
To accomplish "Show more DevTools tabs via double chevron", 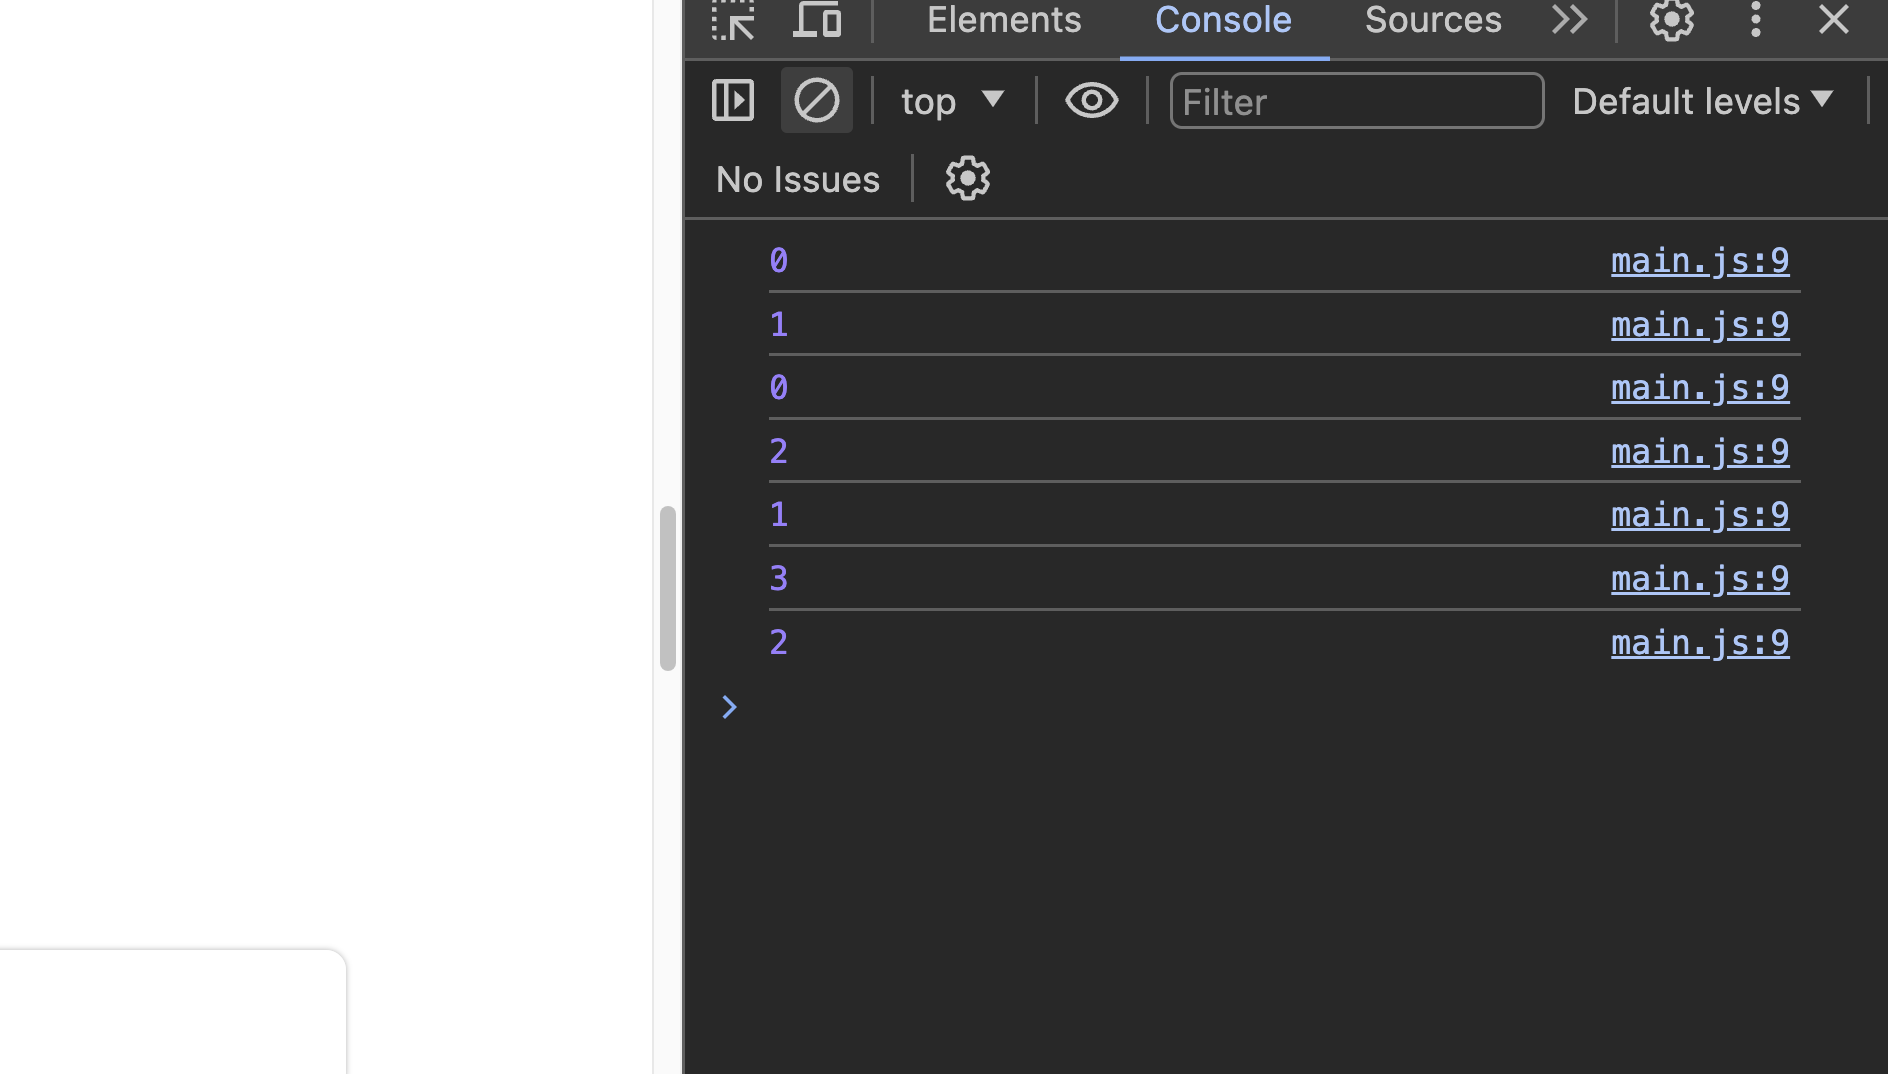I will [x=1569, y=20].
